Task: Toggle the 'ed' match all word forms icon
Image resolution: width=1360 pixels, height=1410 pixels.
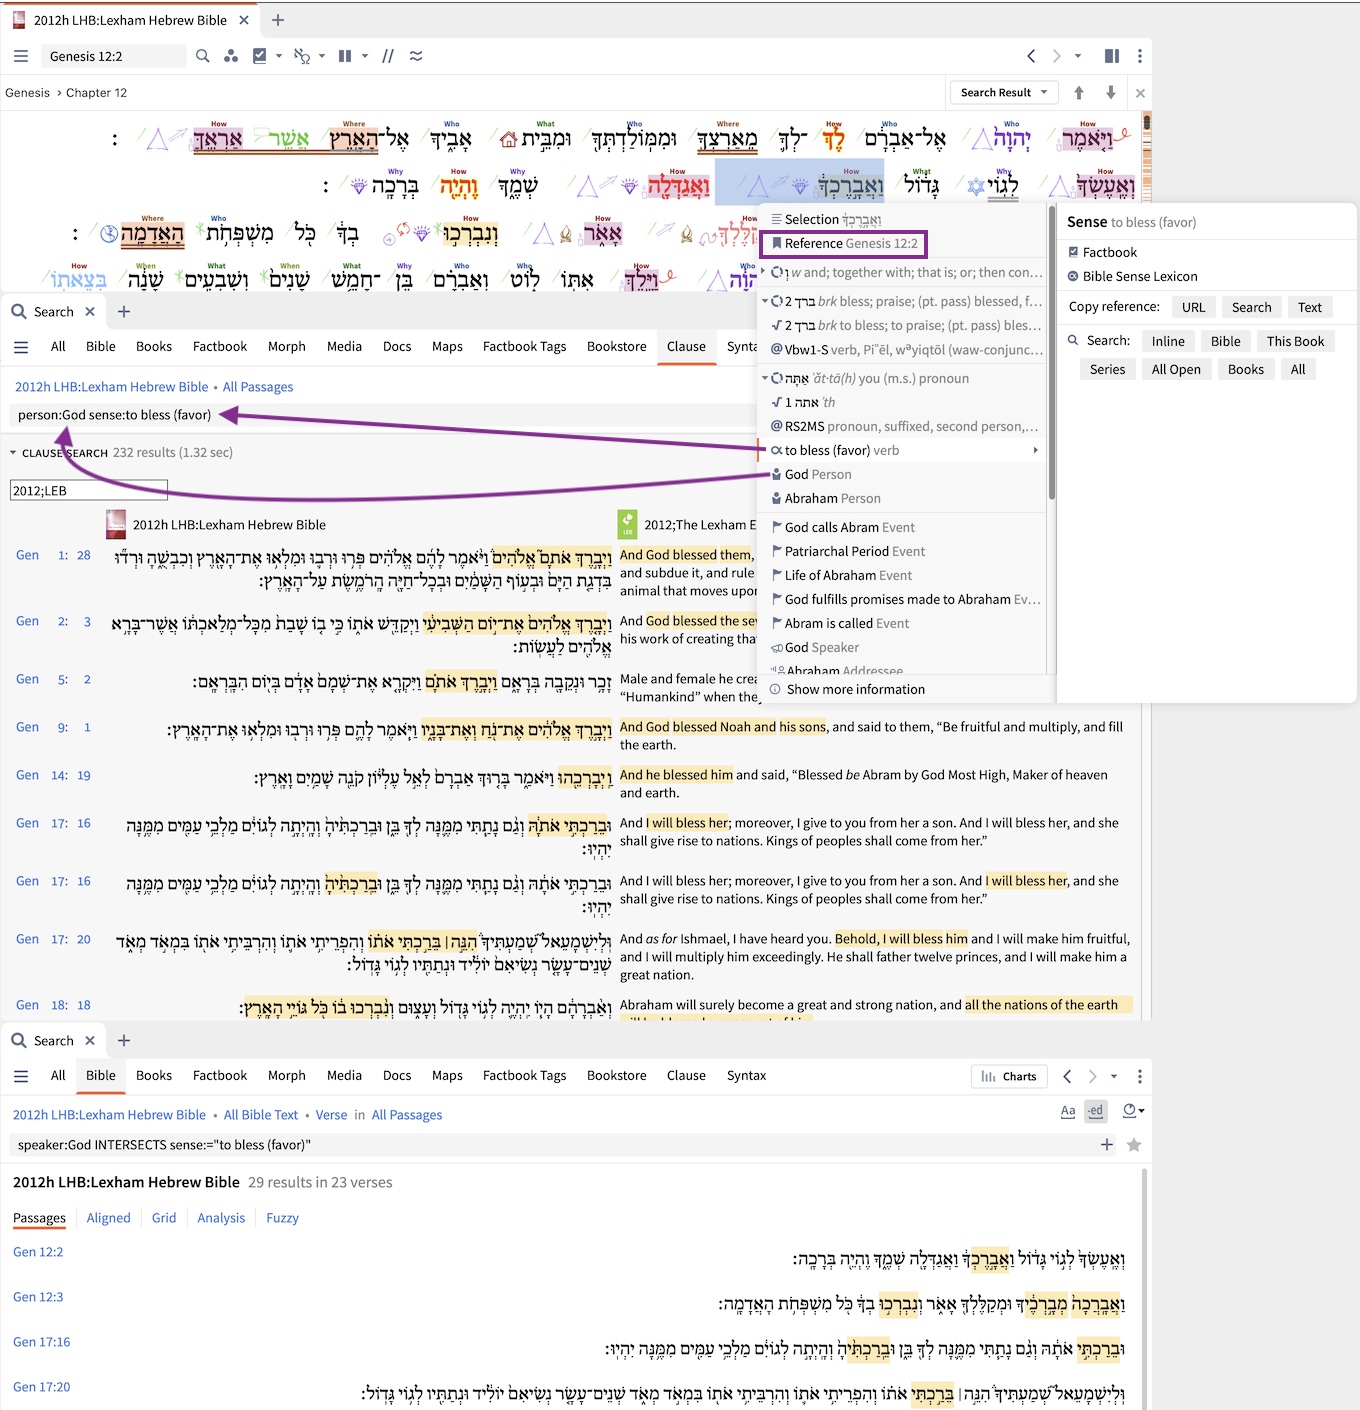Action: pyautogui.click(x=1096, y=1111)
